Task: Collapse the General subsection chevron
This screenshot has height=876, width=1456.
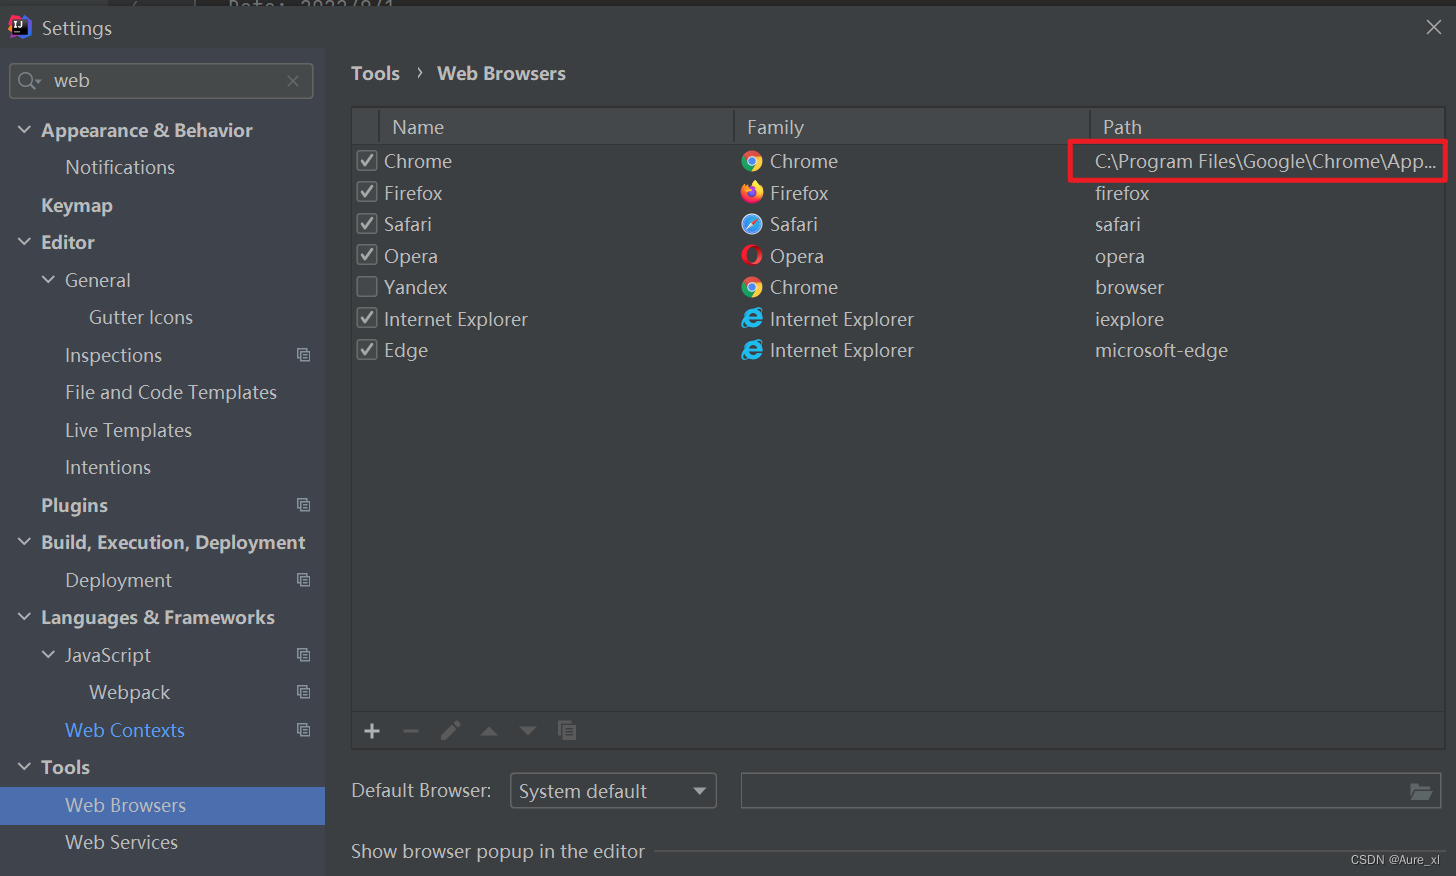Action: [48, 280]
